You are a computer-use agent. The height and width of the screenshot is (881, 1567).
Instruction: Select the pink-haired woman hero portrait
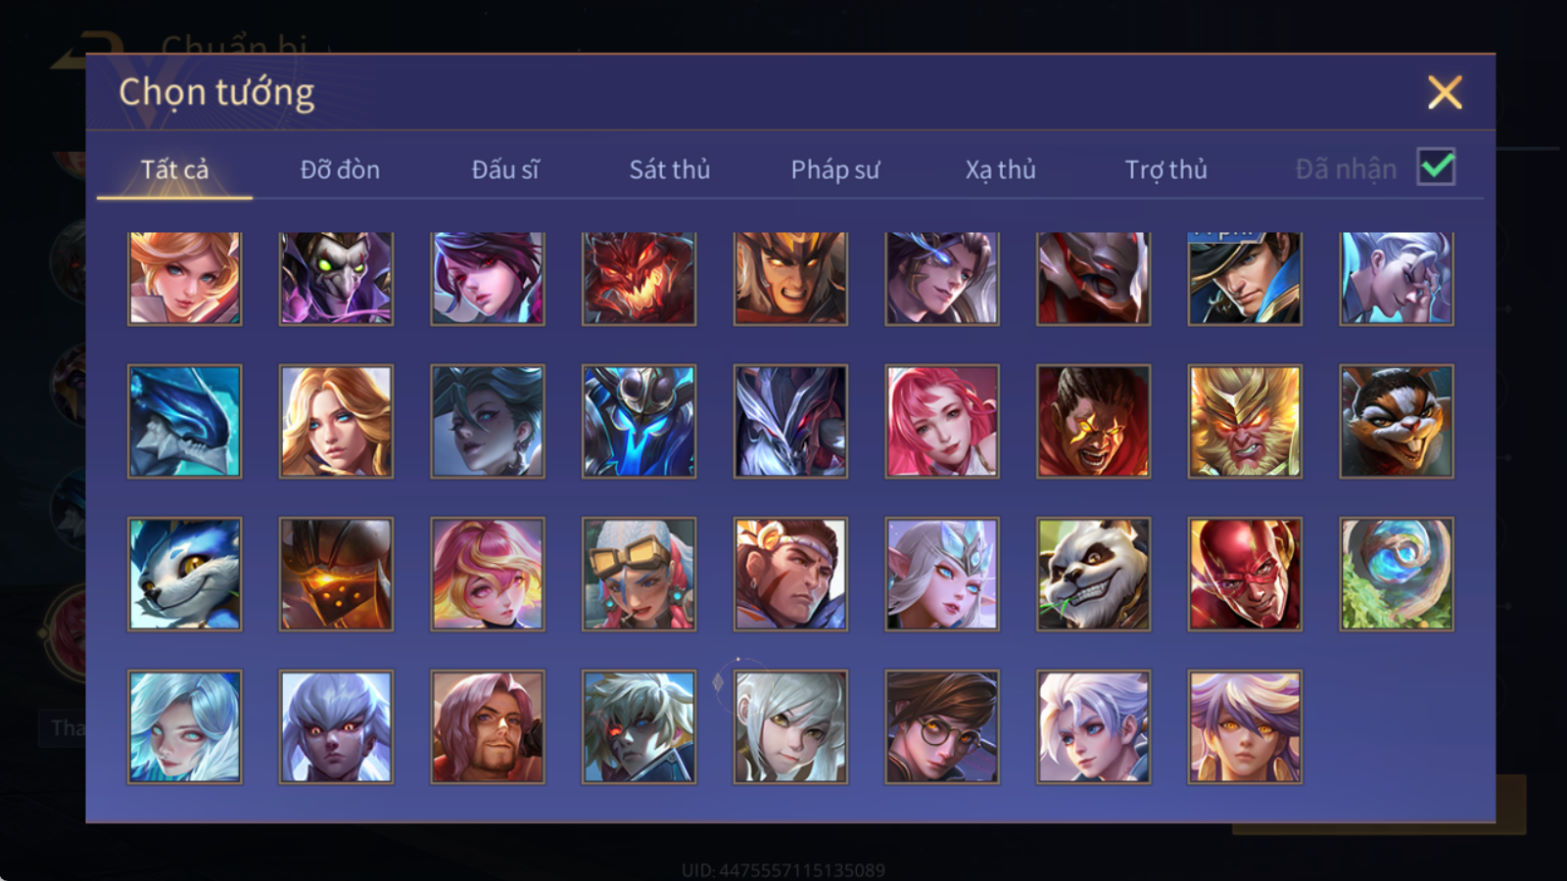tap(942, 421)
